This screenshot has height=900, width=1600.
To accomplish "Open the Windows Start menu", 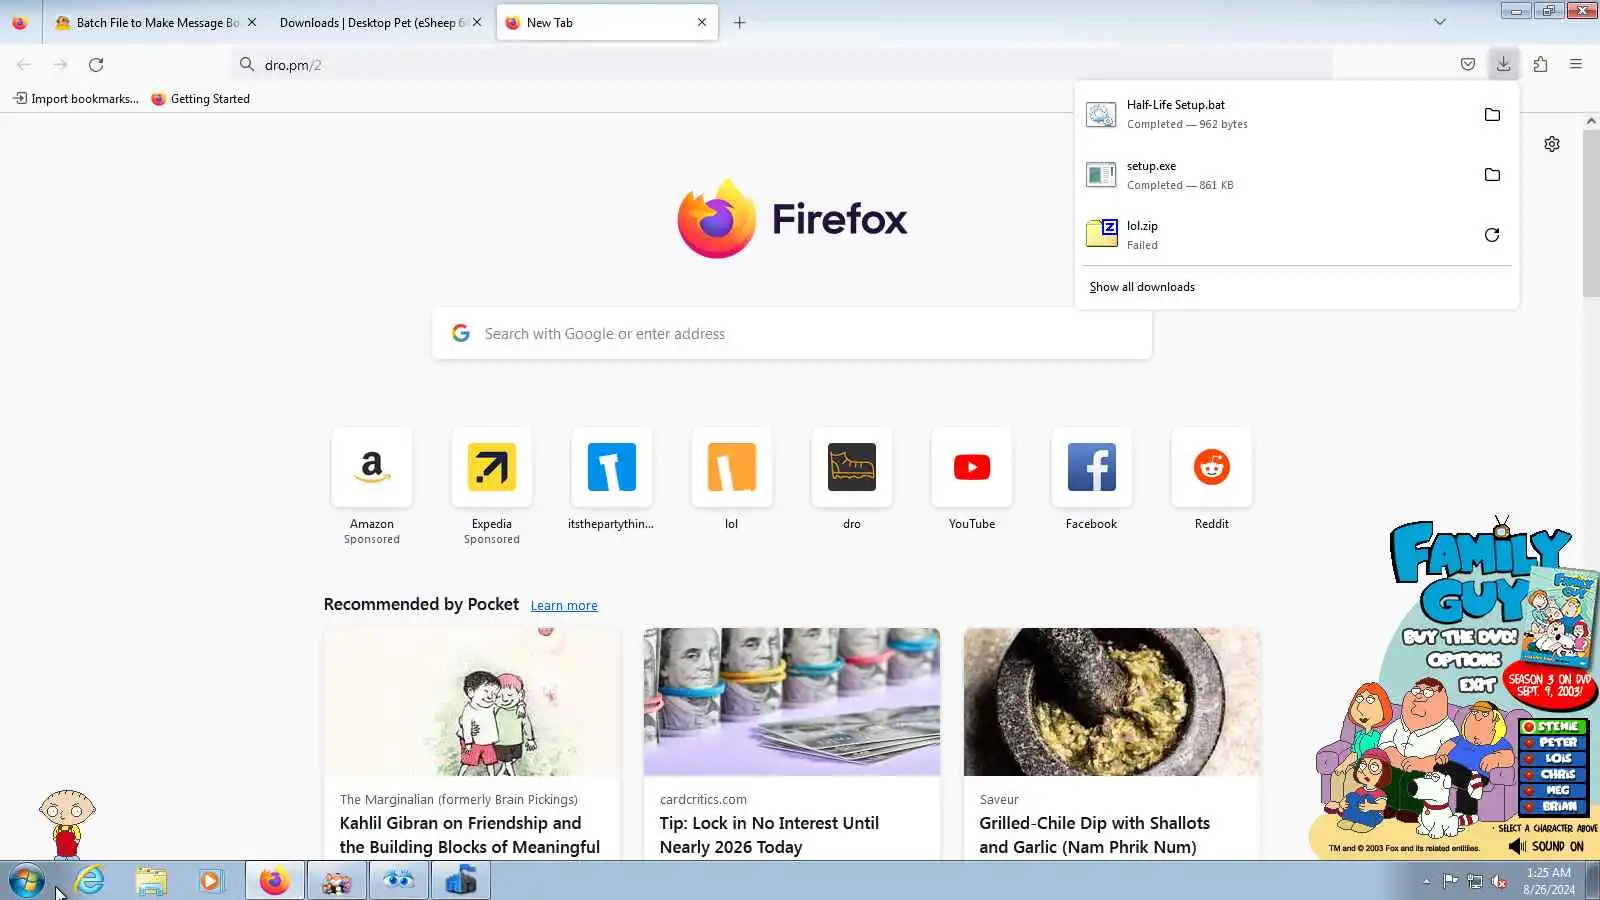I will (x=27, y=881).
